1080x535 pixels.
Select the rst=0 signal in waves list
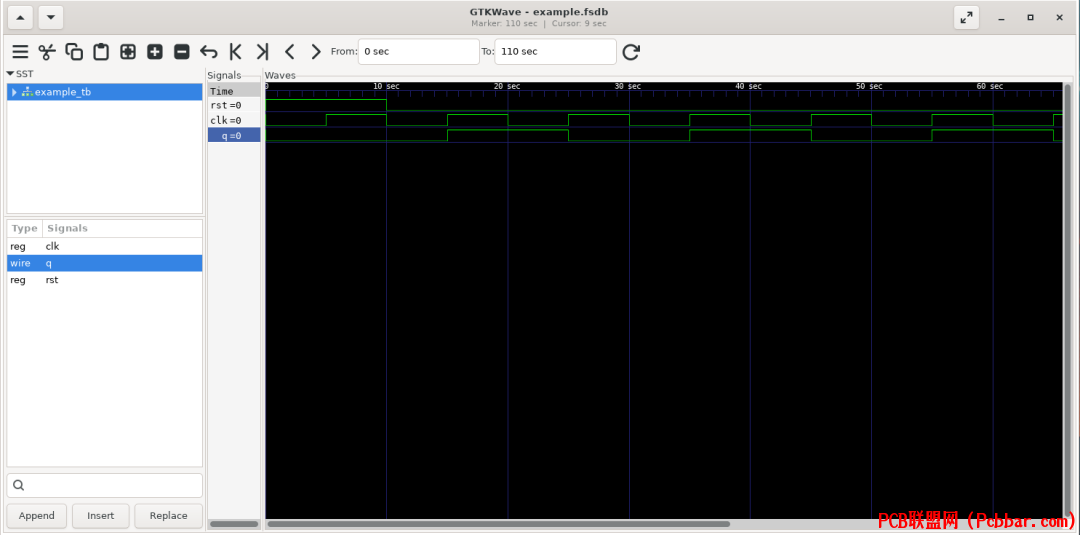(x=234, y=105)
